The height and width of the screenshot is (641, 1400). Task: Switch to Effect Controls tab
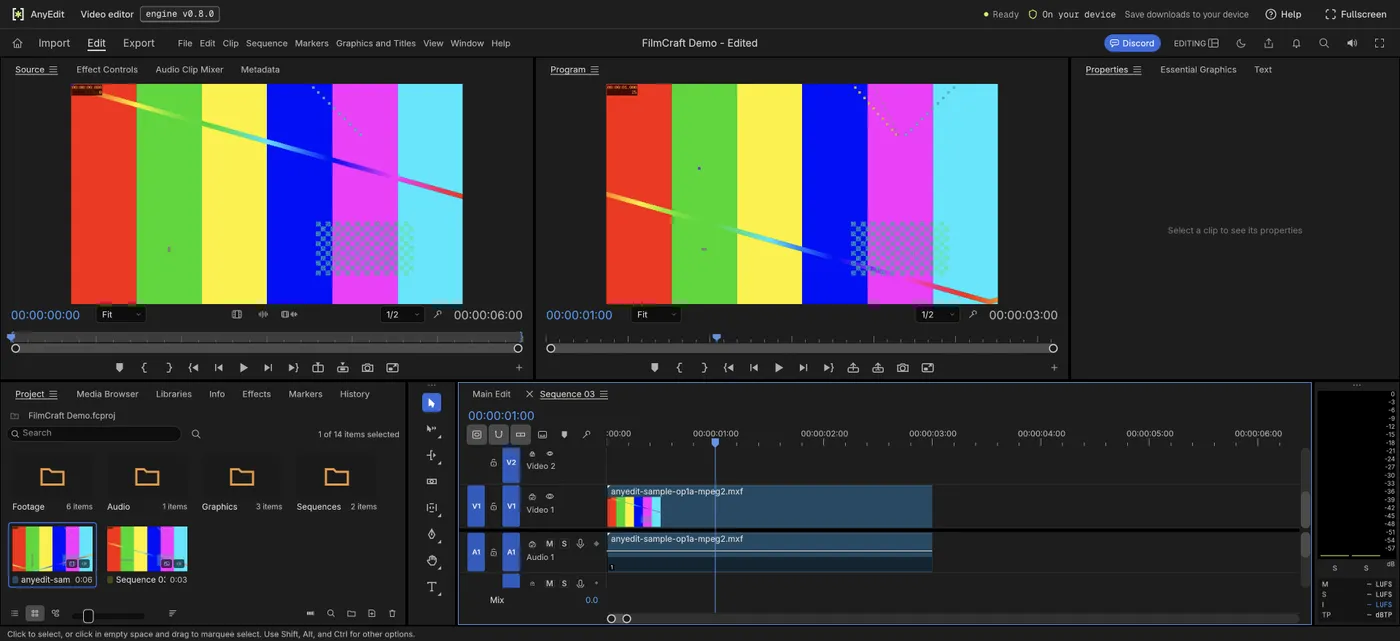pyautogui.click(x=107, y=70)
